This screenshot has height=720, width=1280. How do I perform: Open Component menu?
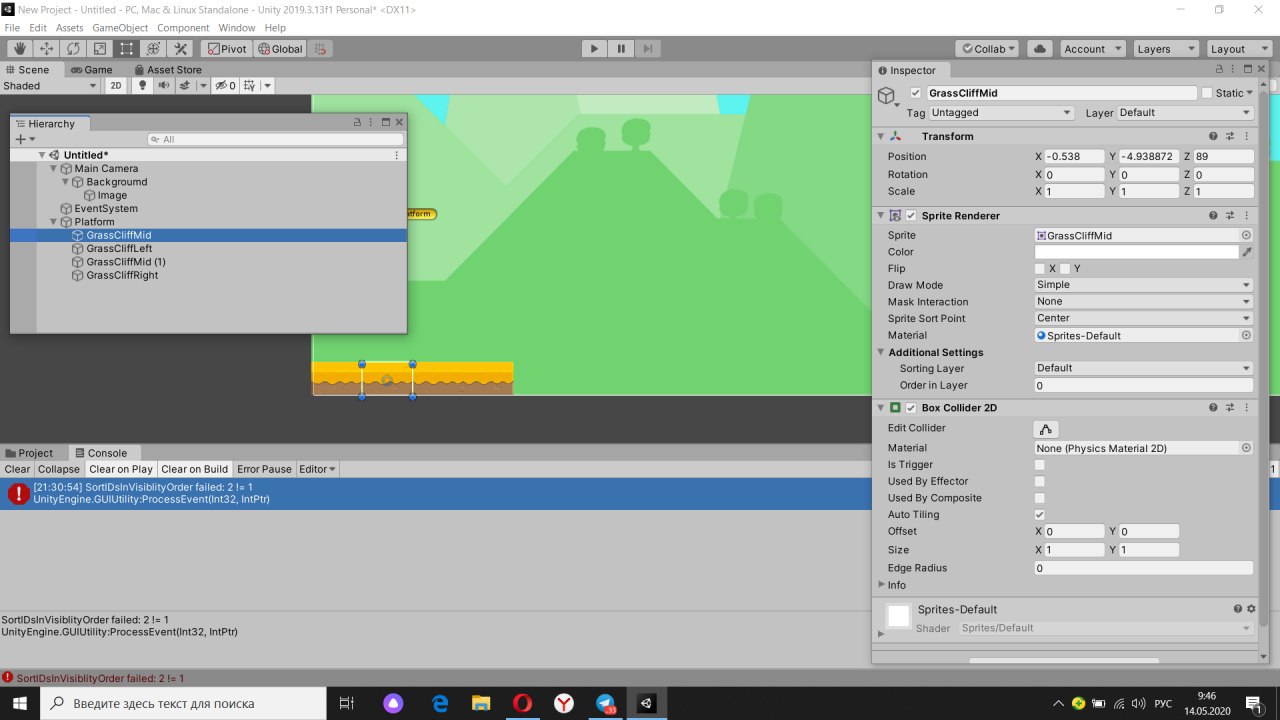183,28
